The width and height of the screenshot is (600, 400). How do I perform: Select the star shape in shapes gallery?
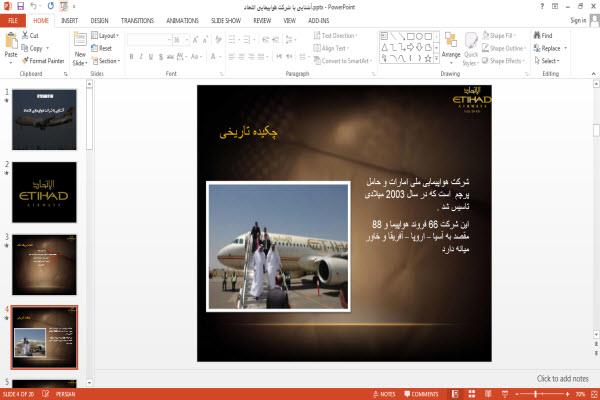428,59
